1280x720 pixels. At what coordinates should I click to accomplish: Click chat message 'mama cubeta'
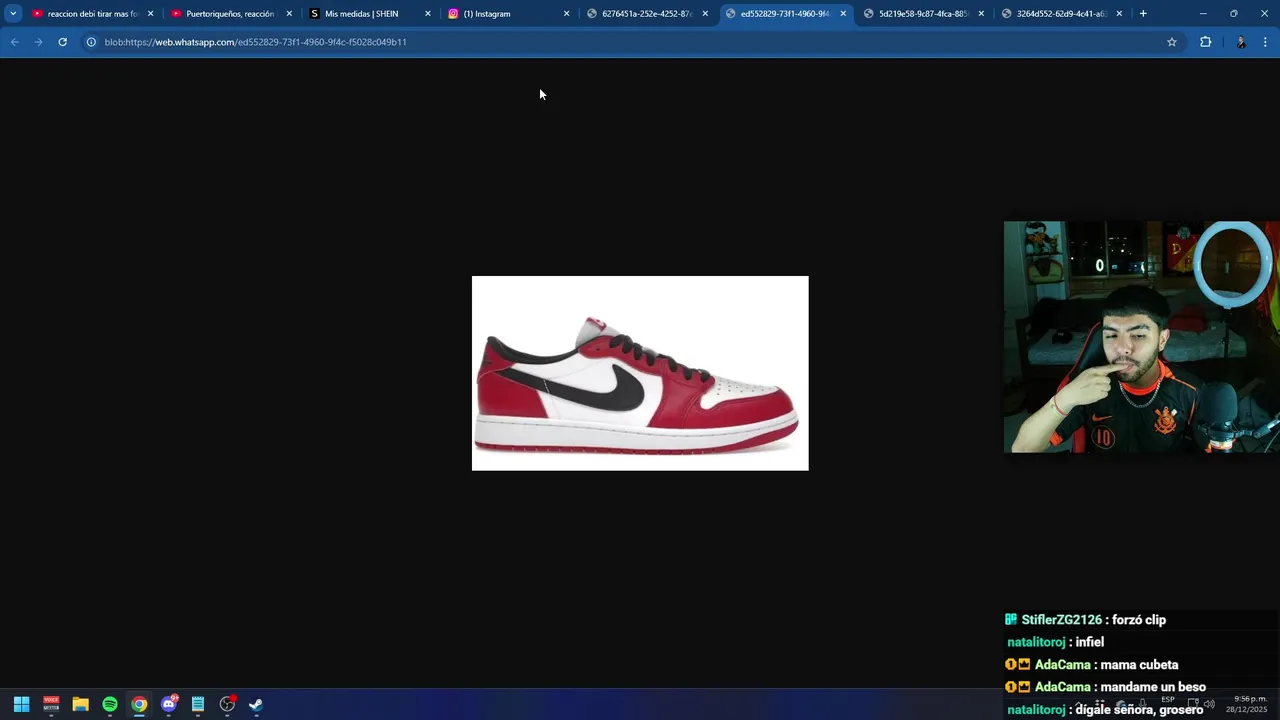pos(1139,665)
